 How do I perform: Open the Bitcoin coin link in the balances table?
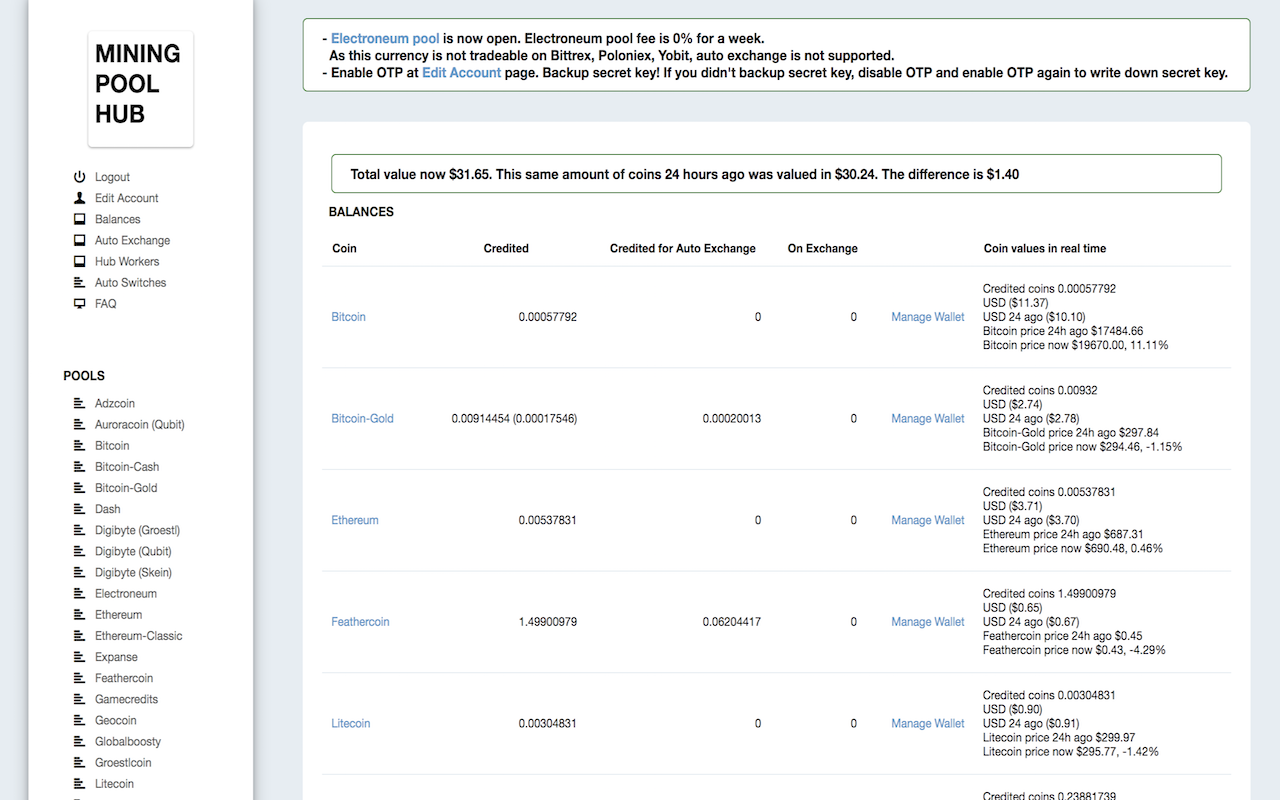click(x=349, y=317)
